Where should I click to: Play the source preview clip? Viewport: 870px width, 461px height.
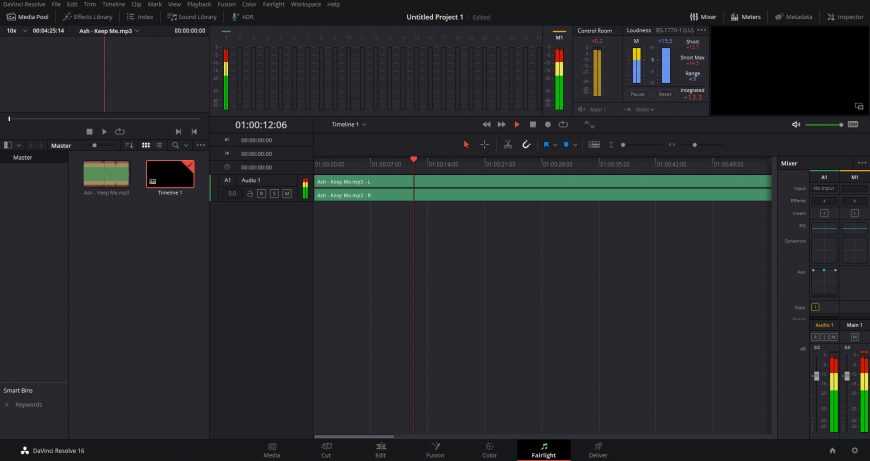pos(104,132)
